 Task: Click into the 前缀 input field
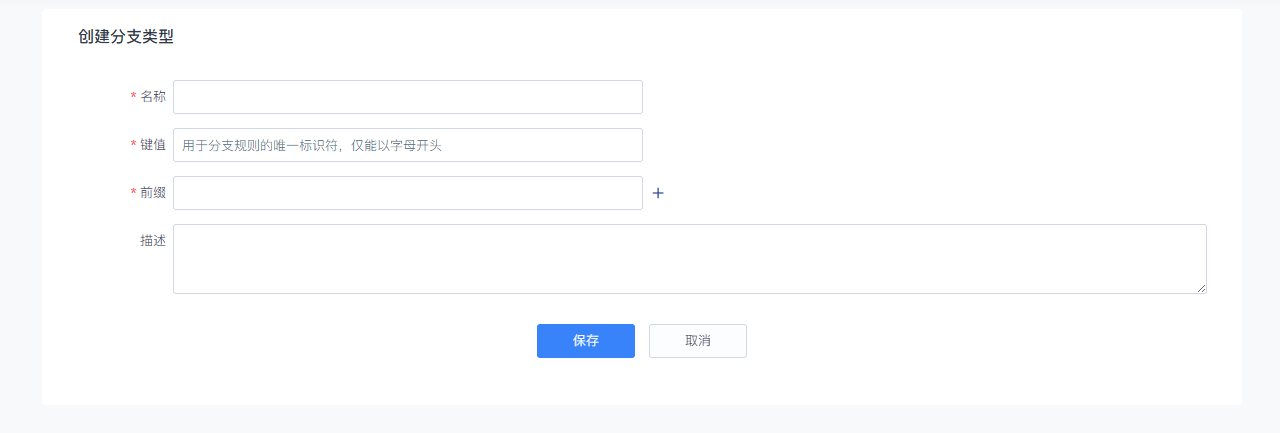[407, 193]
